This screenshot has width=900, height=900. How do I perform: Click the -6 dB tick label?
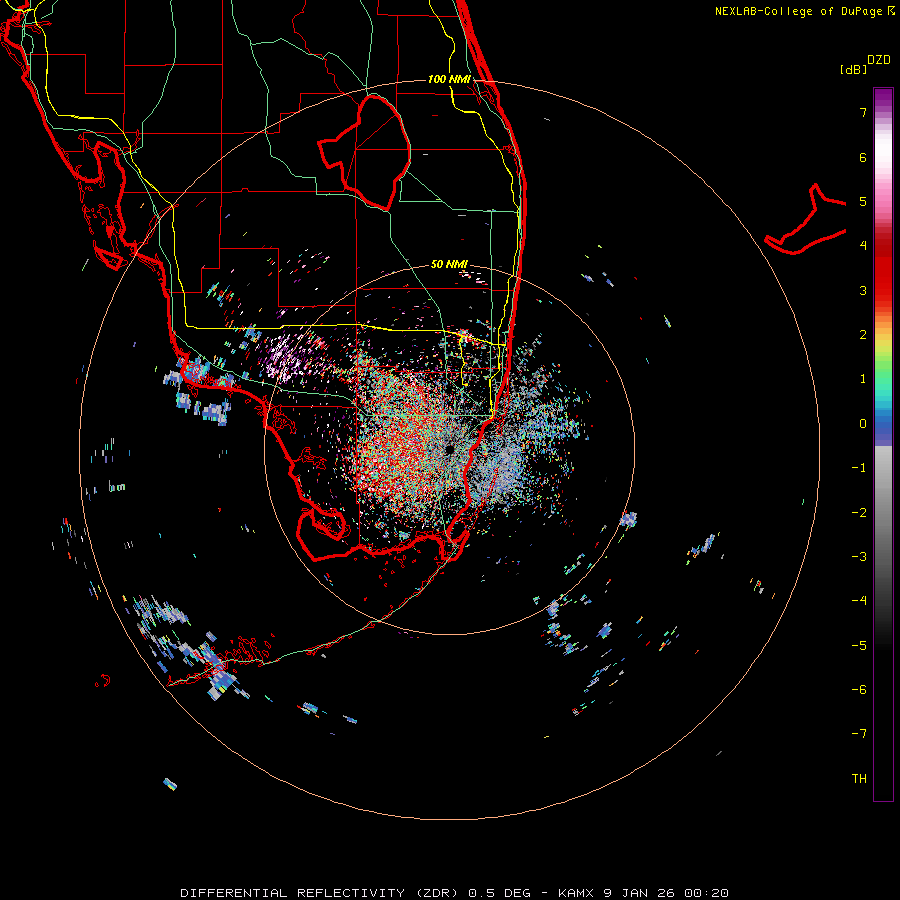pyautogui.click(x=859, y=690)
